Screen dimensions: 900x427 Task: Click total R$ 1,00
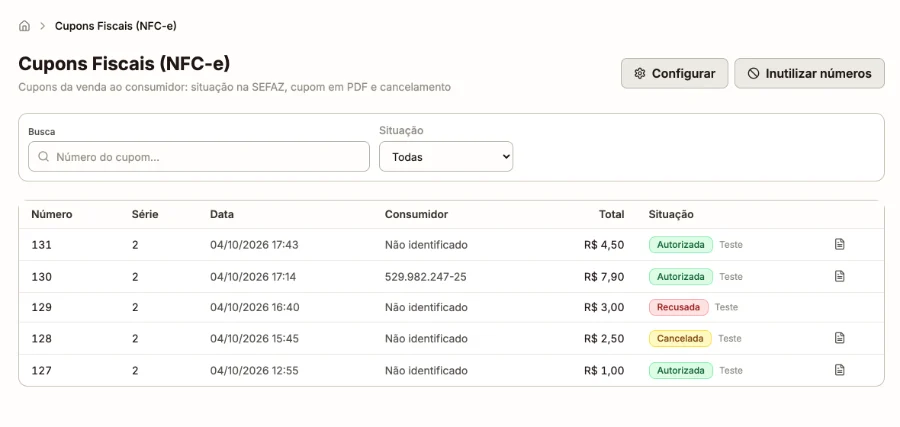(604, 371)
